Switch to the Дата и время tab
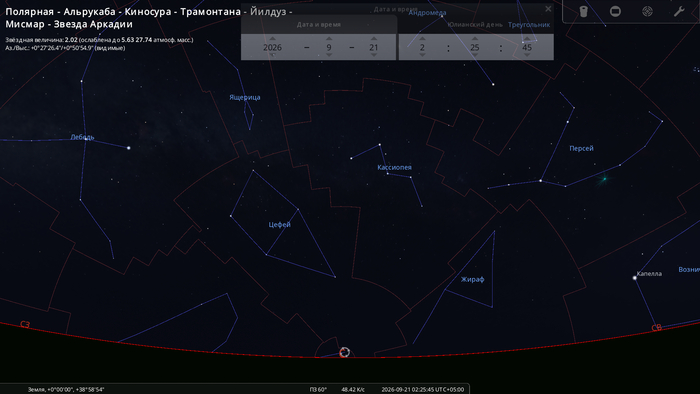Screen dimensions: 700x394 319,25
